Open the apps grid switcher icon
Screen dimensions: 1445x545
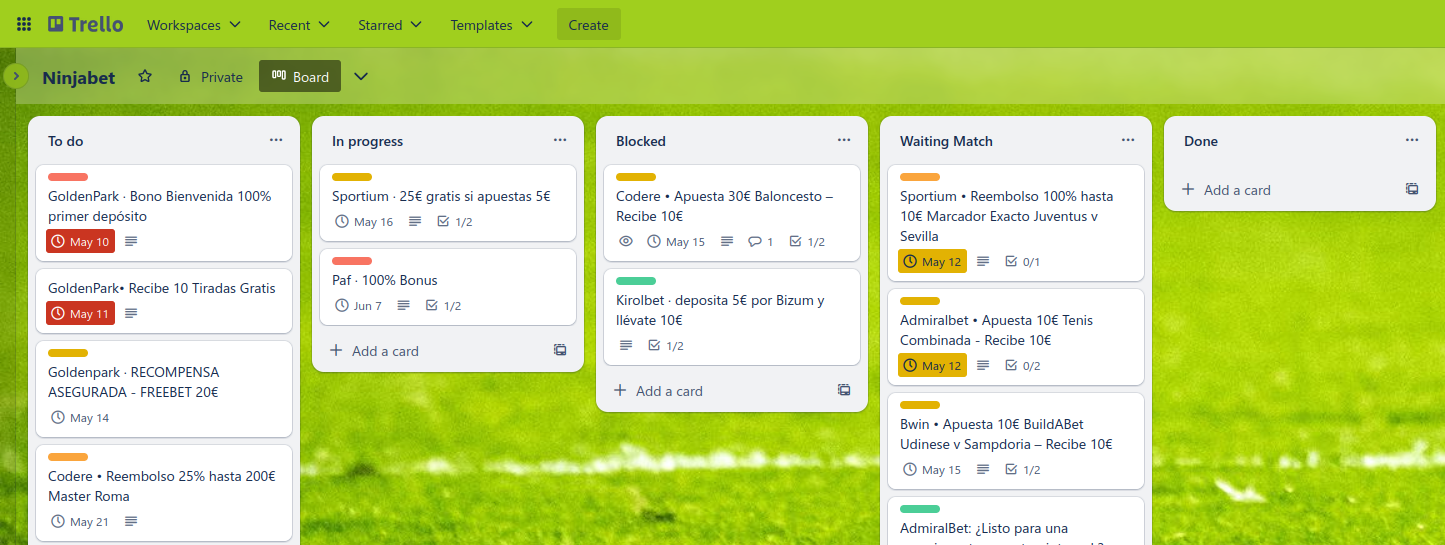pos(24,24)
